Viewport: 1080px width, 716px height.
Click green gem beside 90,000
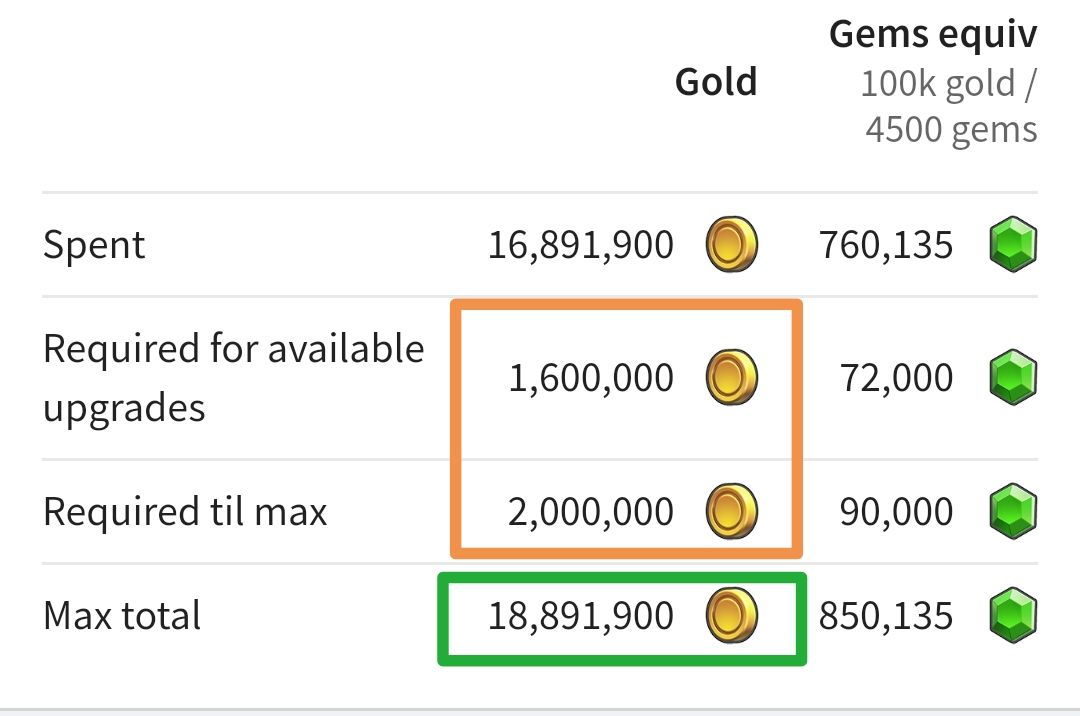click(1013, 512)
